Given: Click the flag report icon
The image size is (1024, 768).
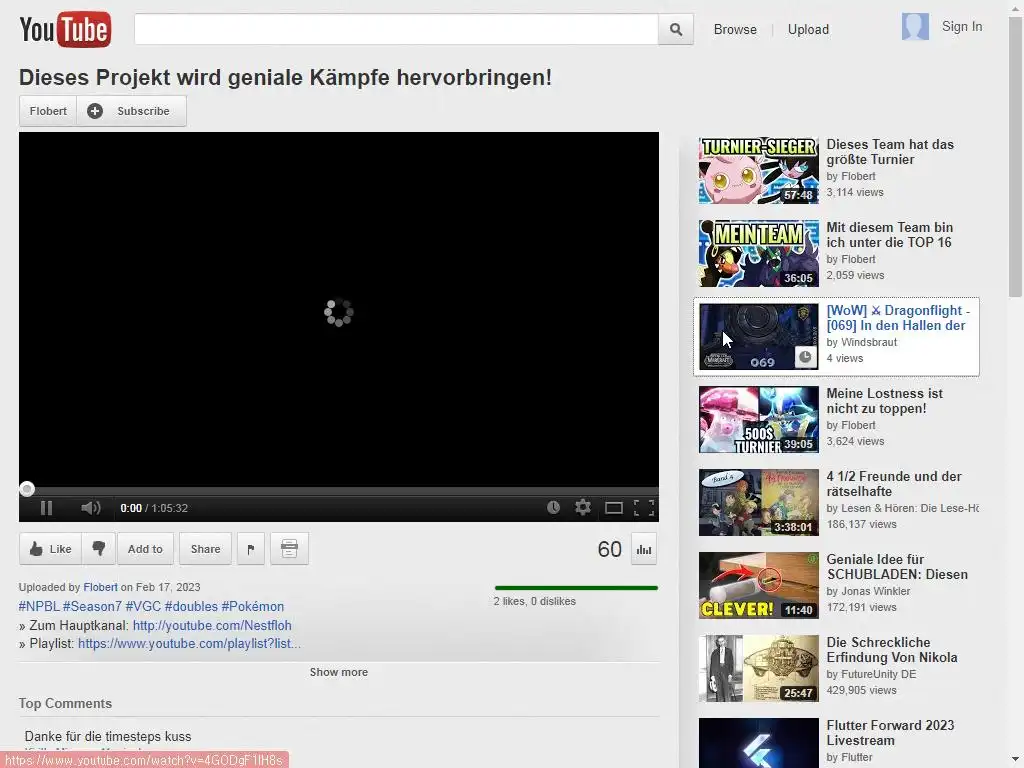Looking at the screenshot, I should (x=251, y=549).
